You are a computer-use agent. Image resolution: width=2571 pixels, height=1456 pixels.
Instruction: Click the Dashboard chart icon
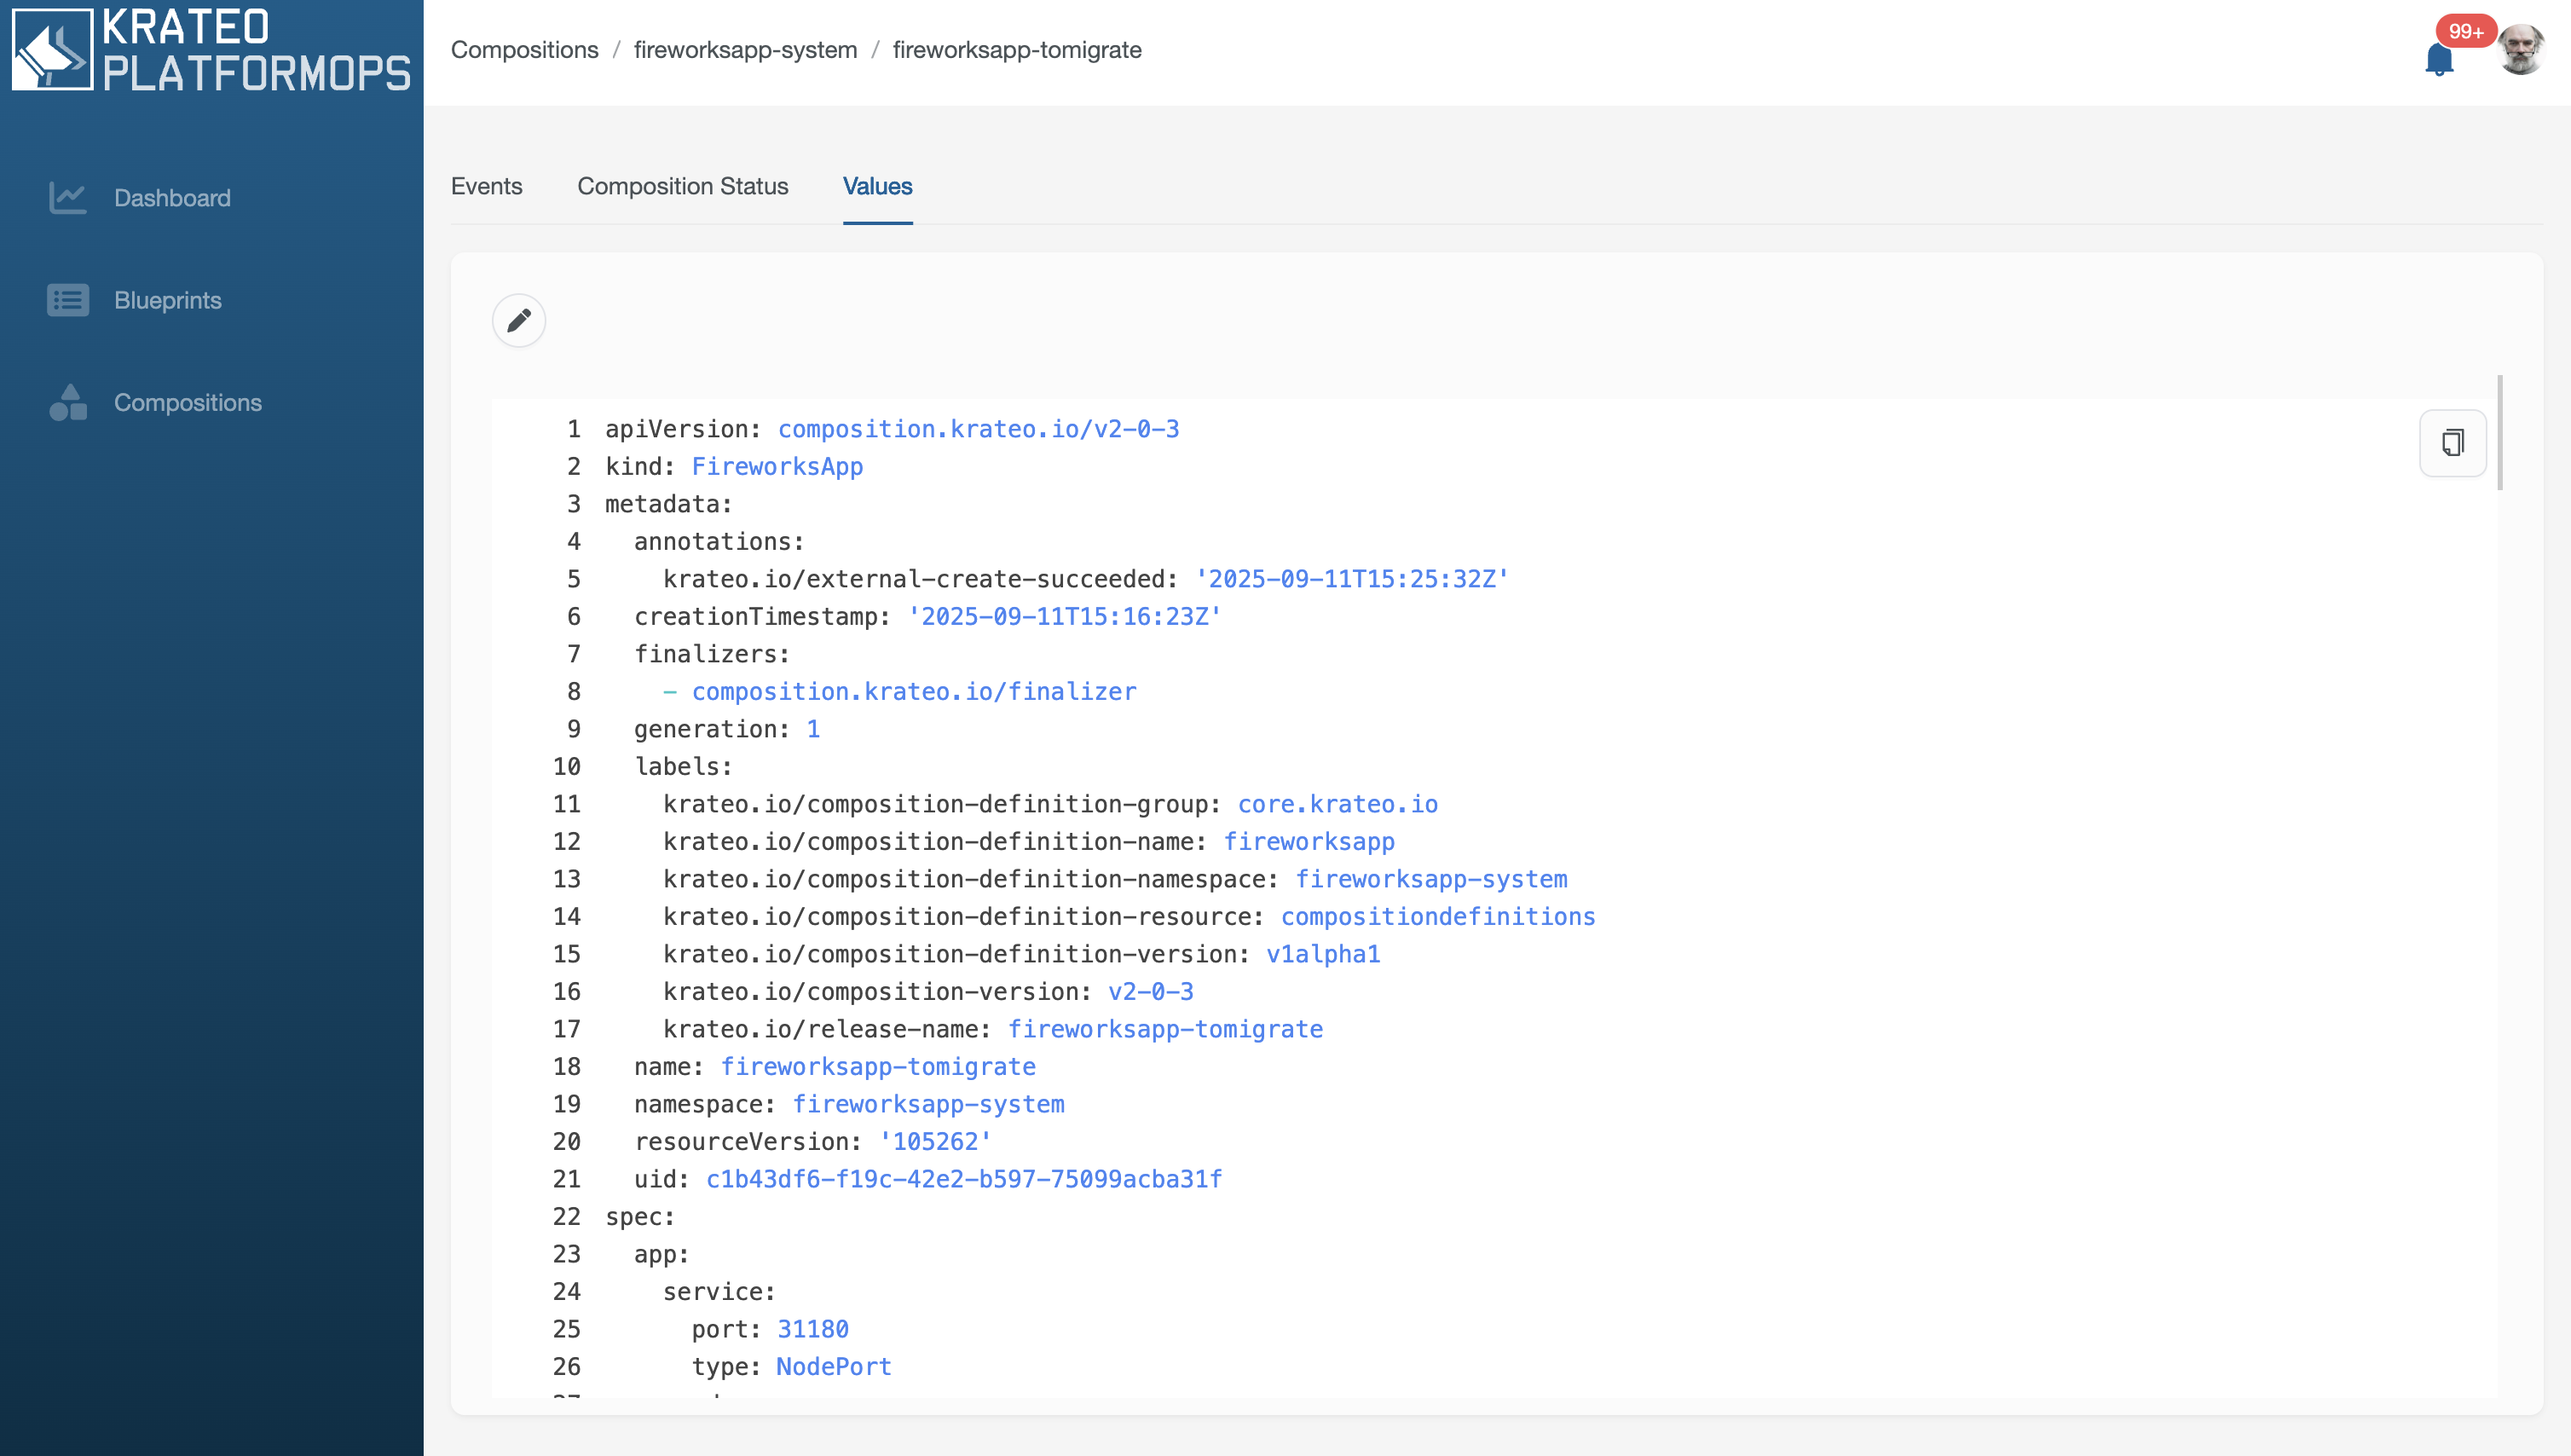pyautogui.click(x=67, y=197)
